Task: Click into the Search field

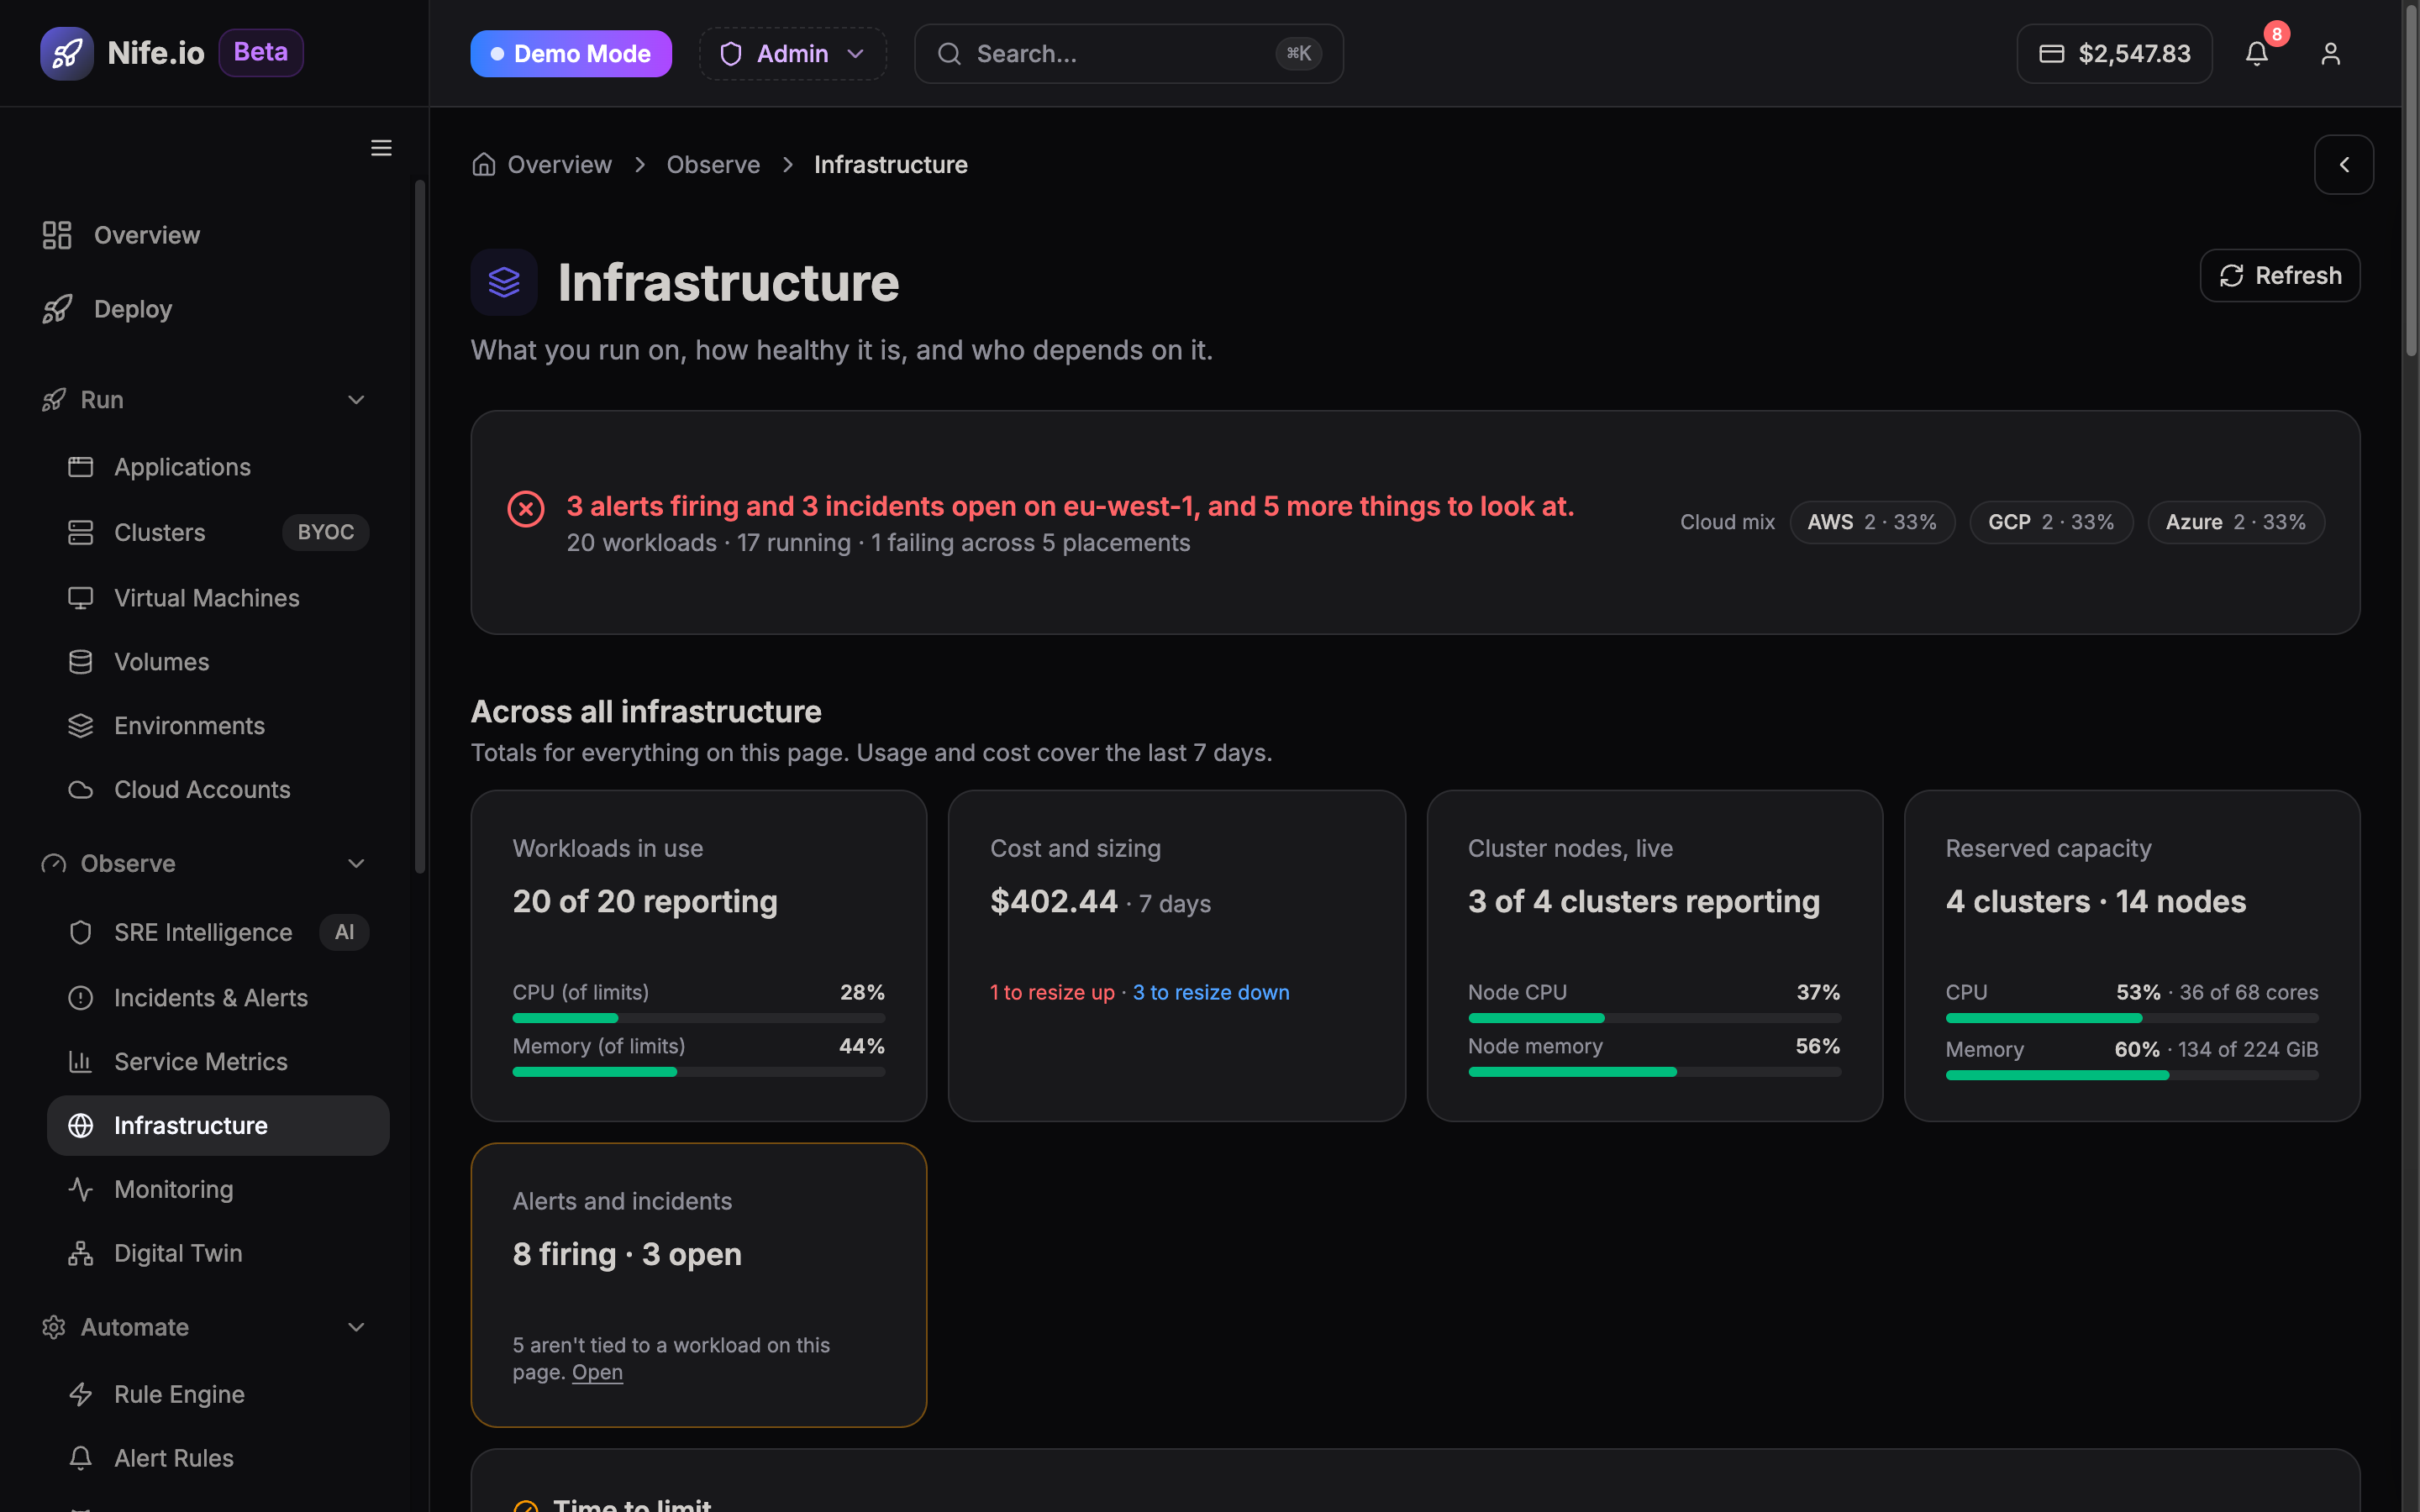Action: pyautogui.click(x=1128, y=54)
